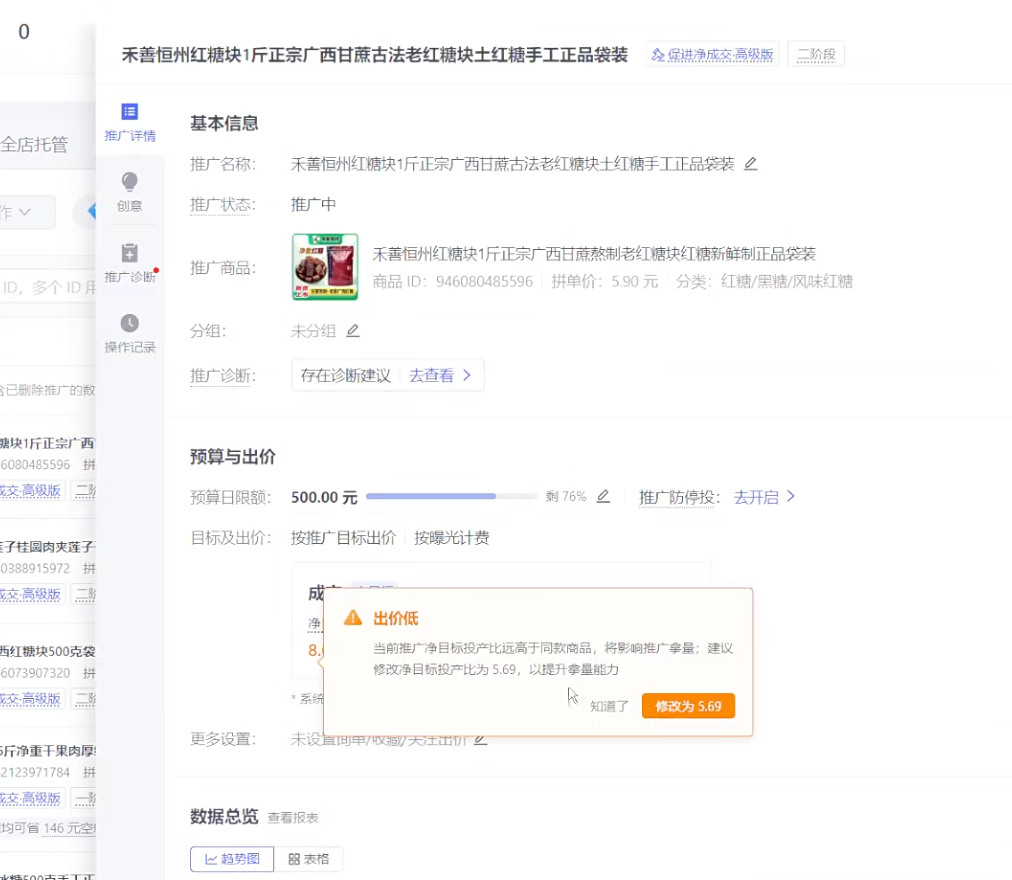Edit the 推广名称 pencil icon

click(751, 164)
